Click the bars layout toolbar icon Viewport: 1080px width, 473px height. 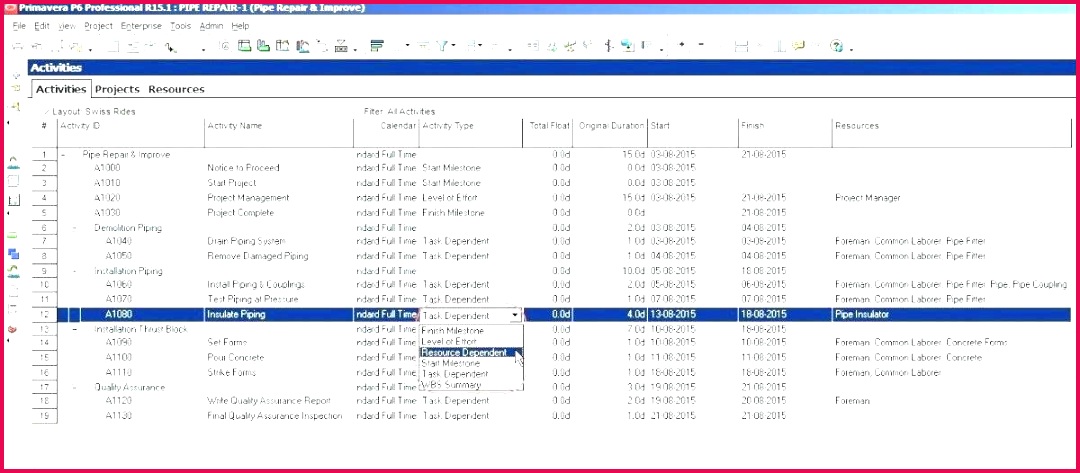pyautogui.click(x=376, y=47)
